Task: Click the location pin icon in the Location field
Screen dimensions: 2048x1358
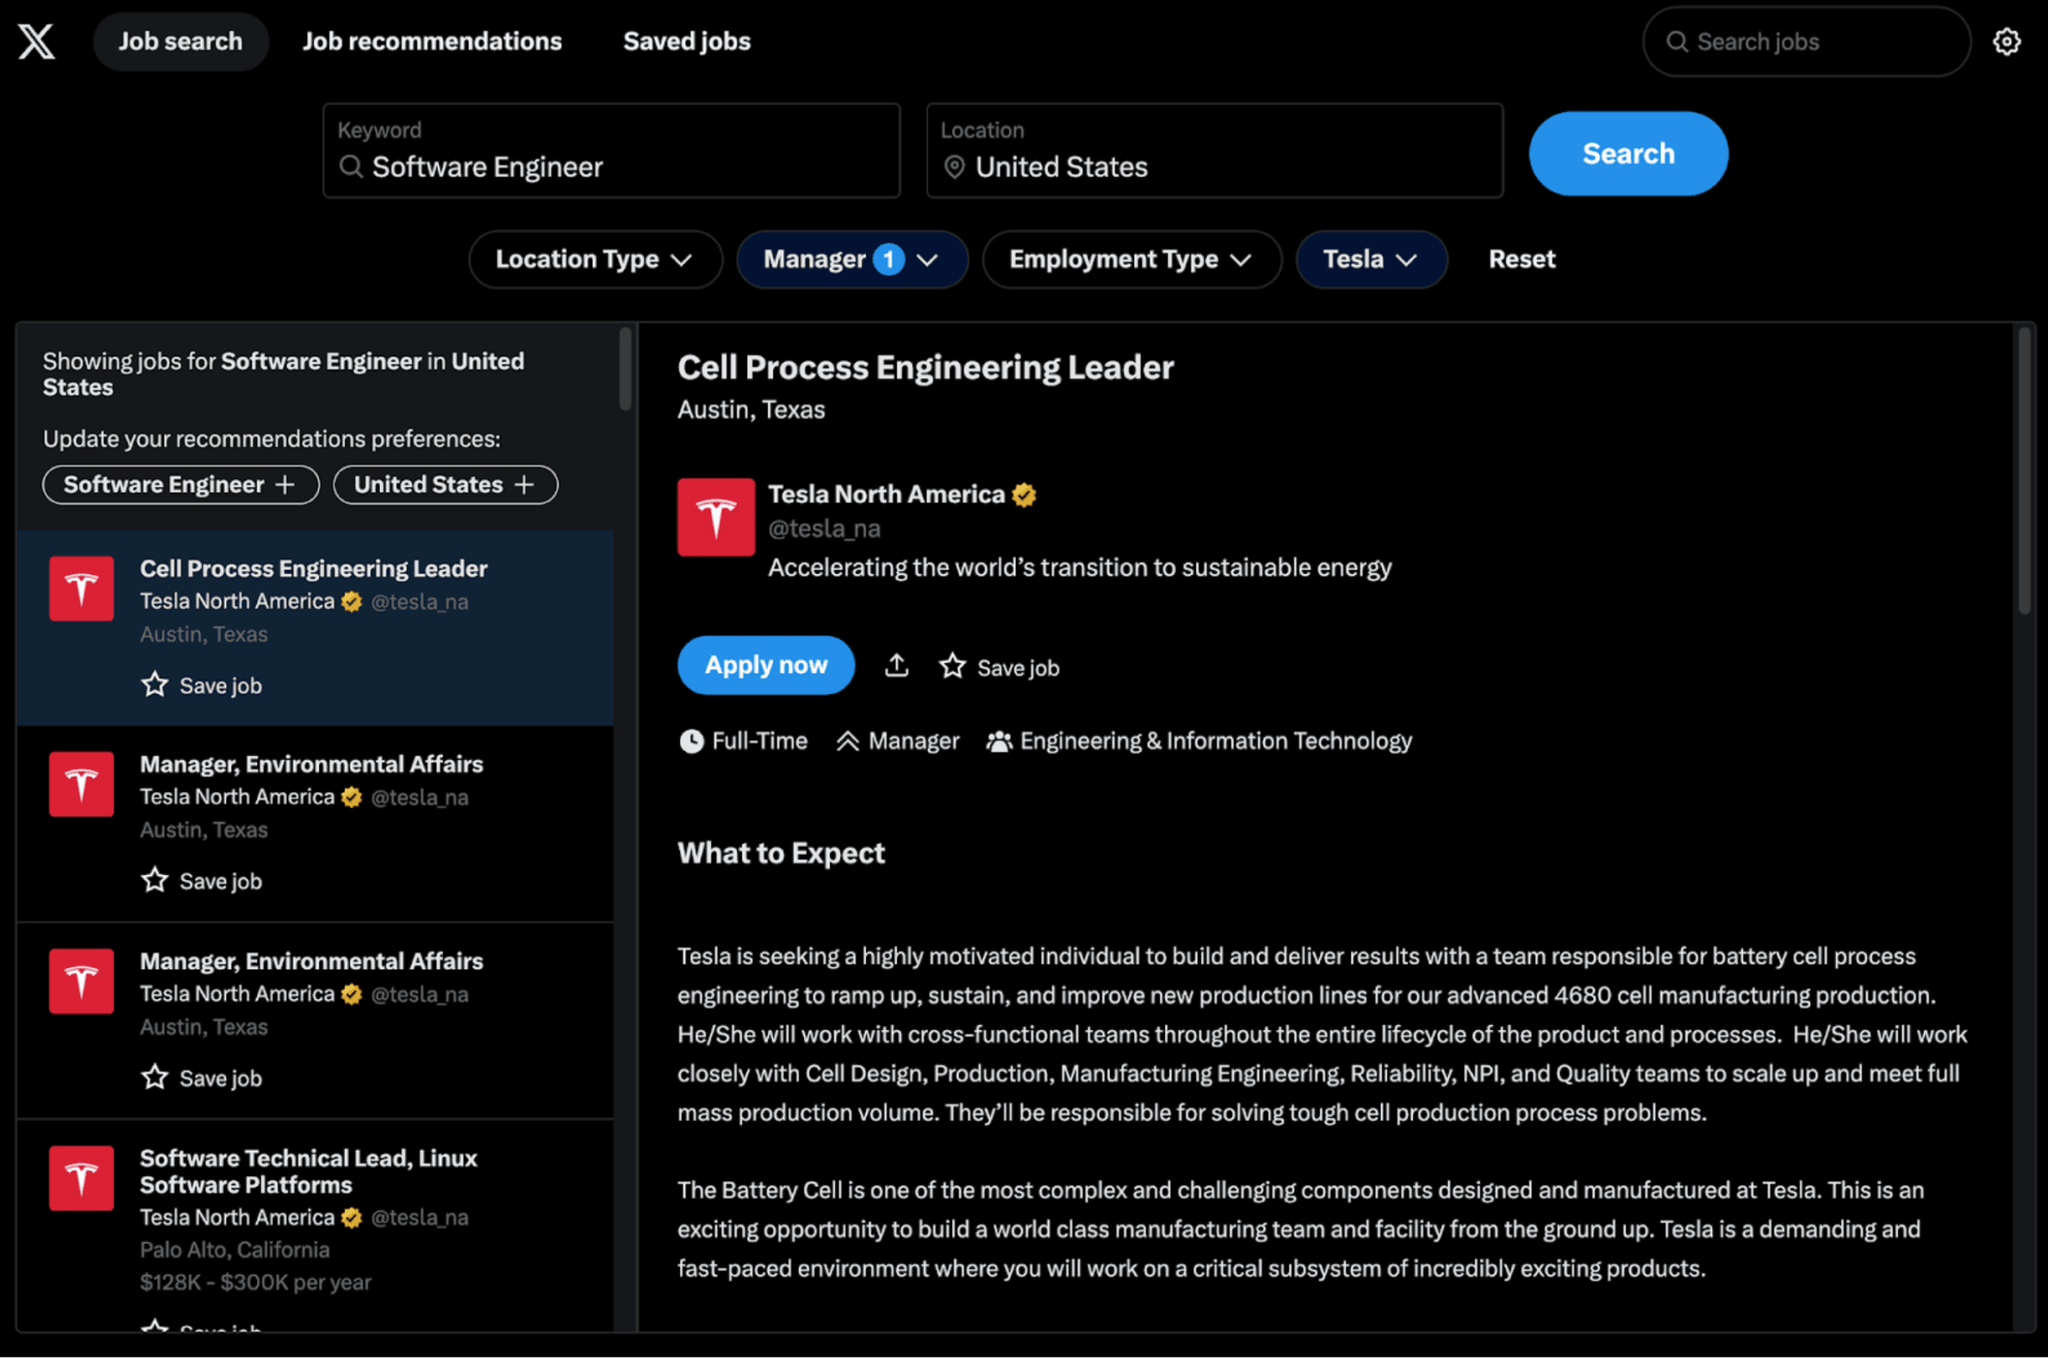Action: pyautogui.click(x=954, y=167)
